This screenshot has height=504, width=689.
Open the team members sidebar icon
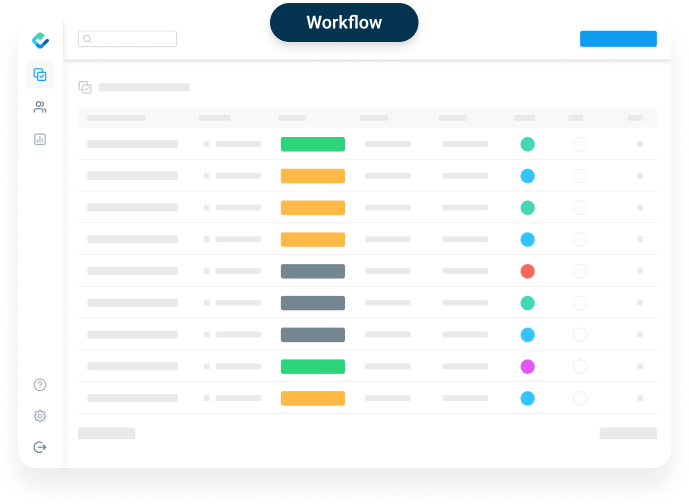click(x=40, y=107)
